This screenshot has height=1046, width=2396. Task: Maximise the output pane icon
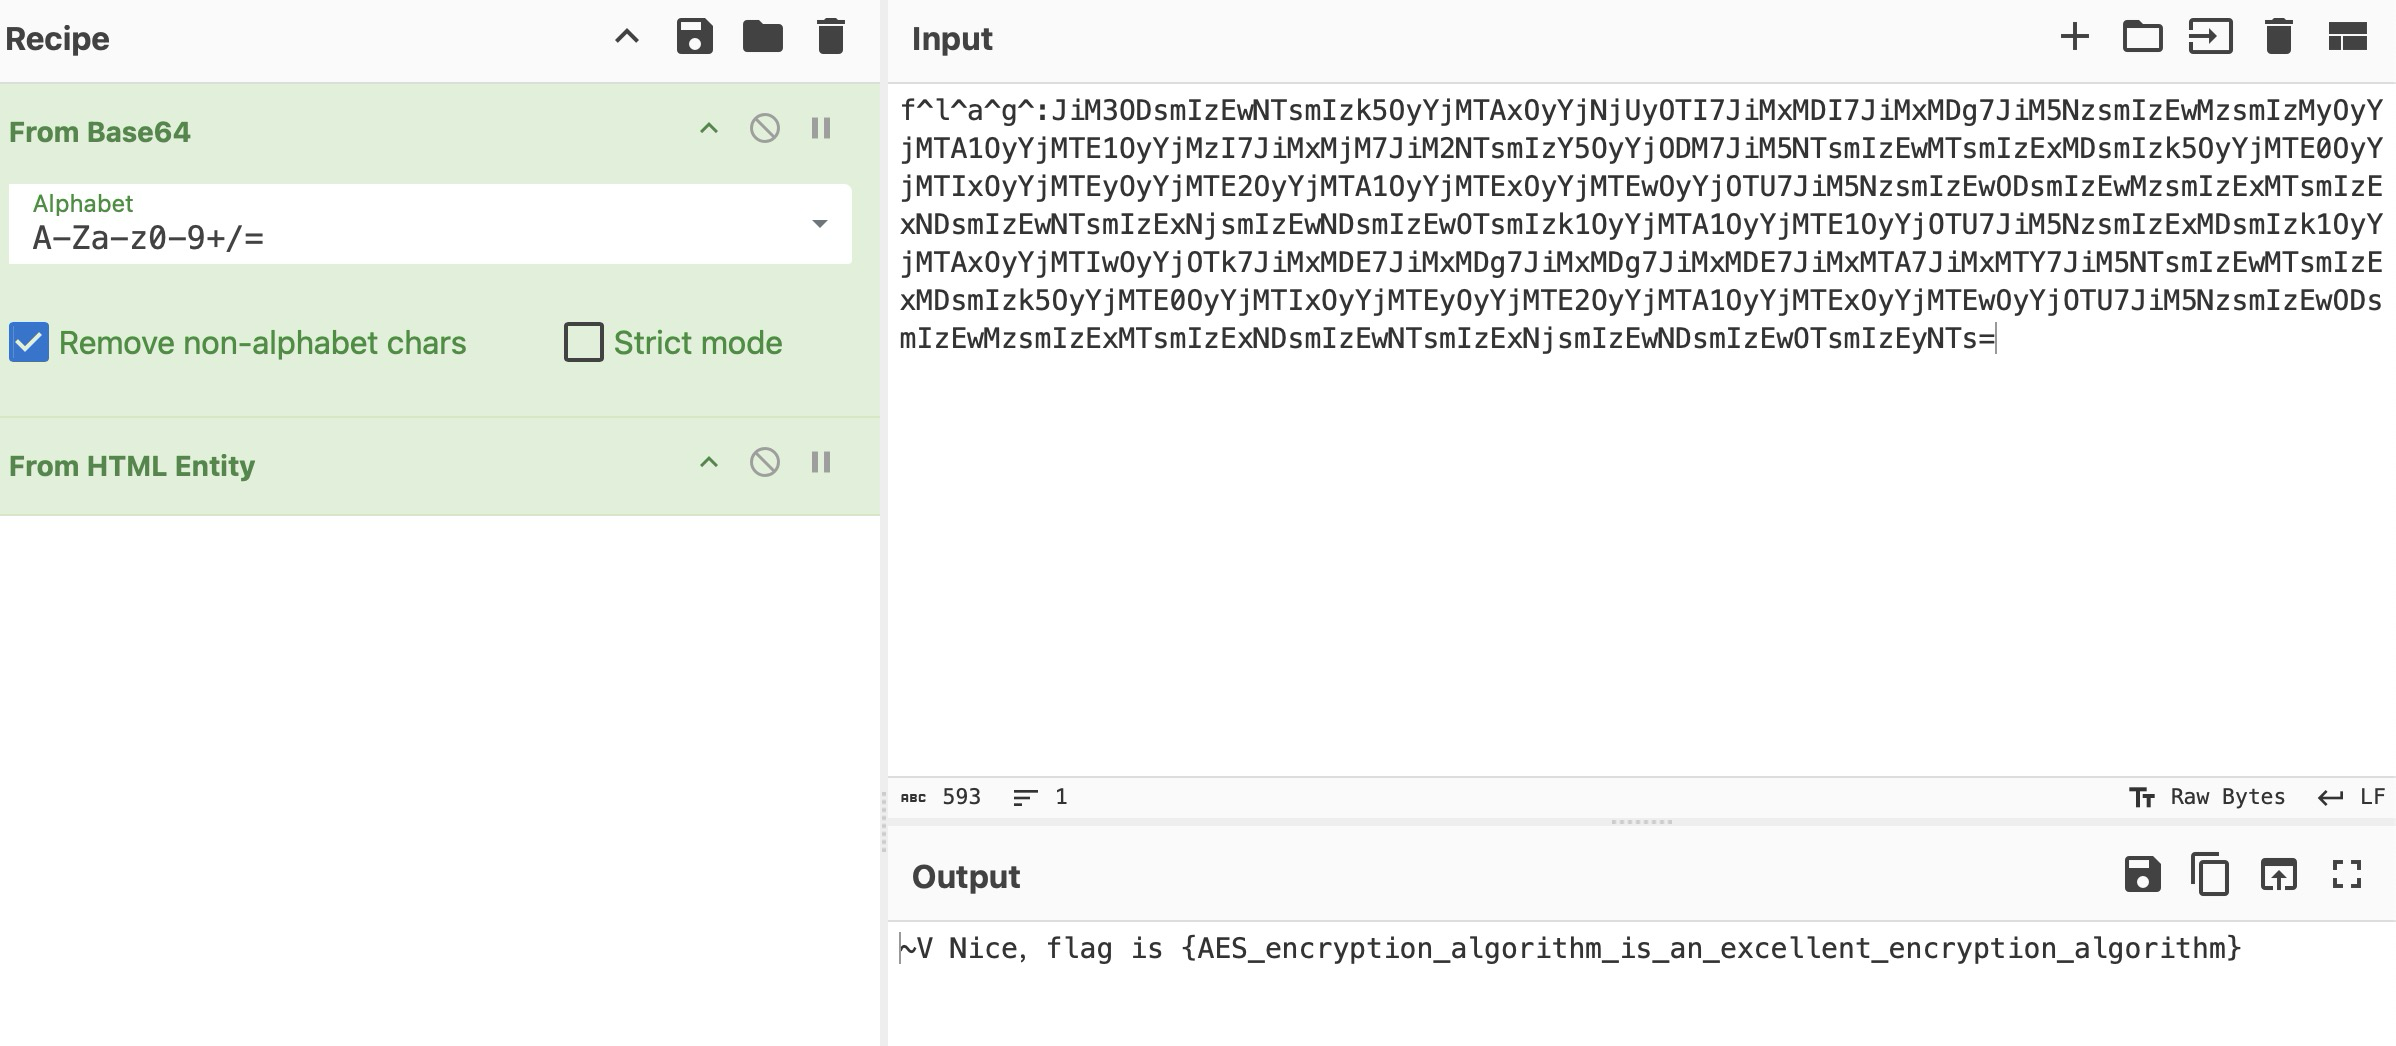[2347, 875]
